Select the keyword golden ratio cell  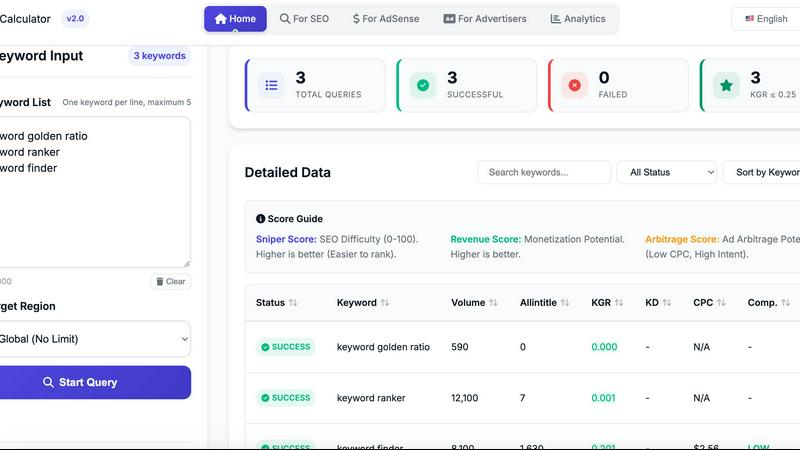(383, 347)
